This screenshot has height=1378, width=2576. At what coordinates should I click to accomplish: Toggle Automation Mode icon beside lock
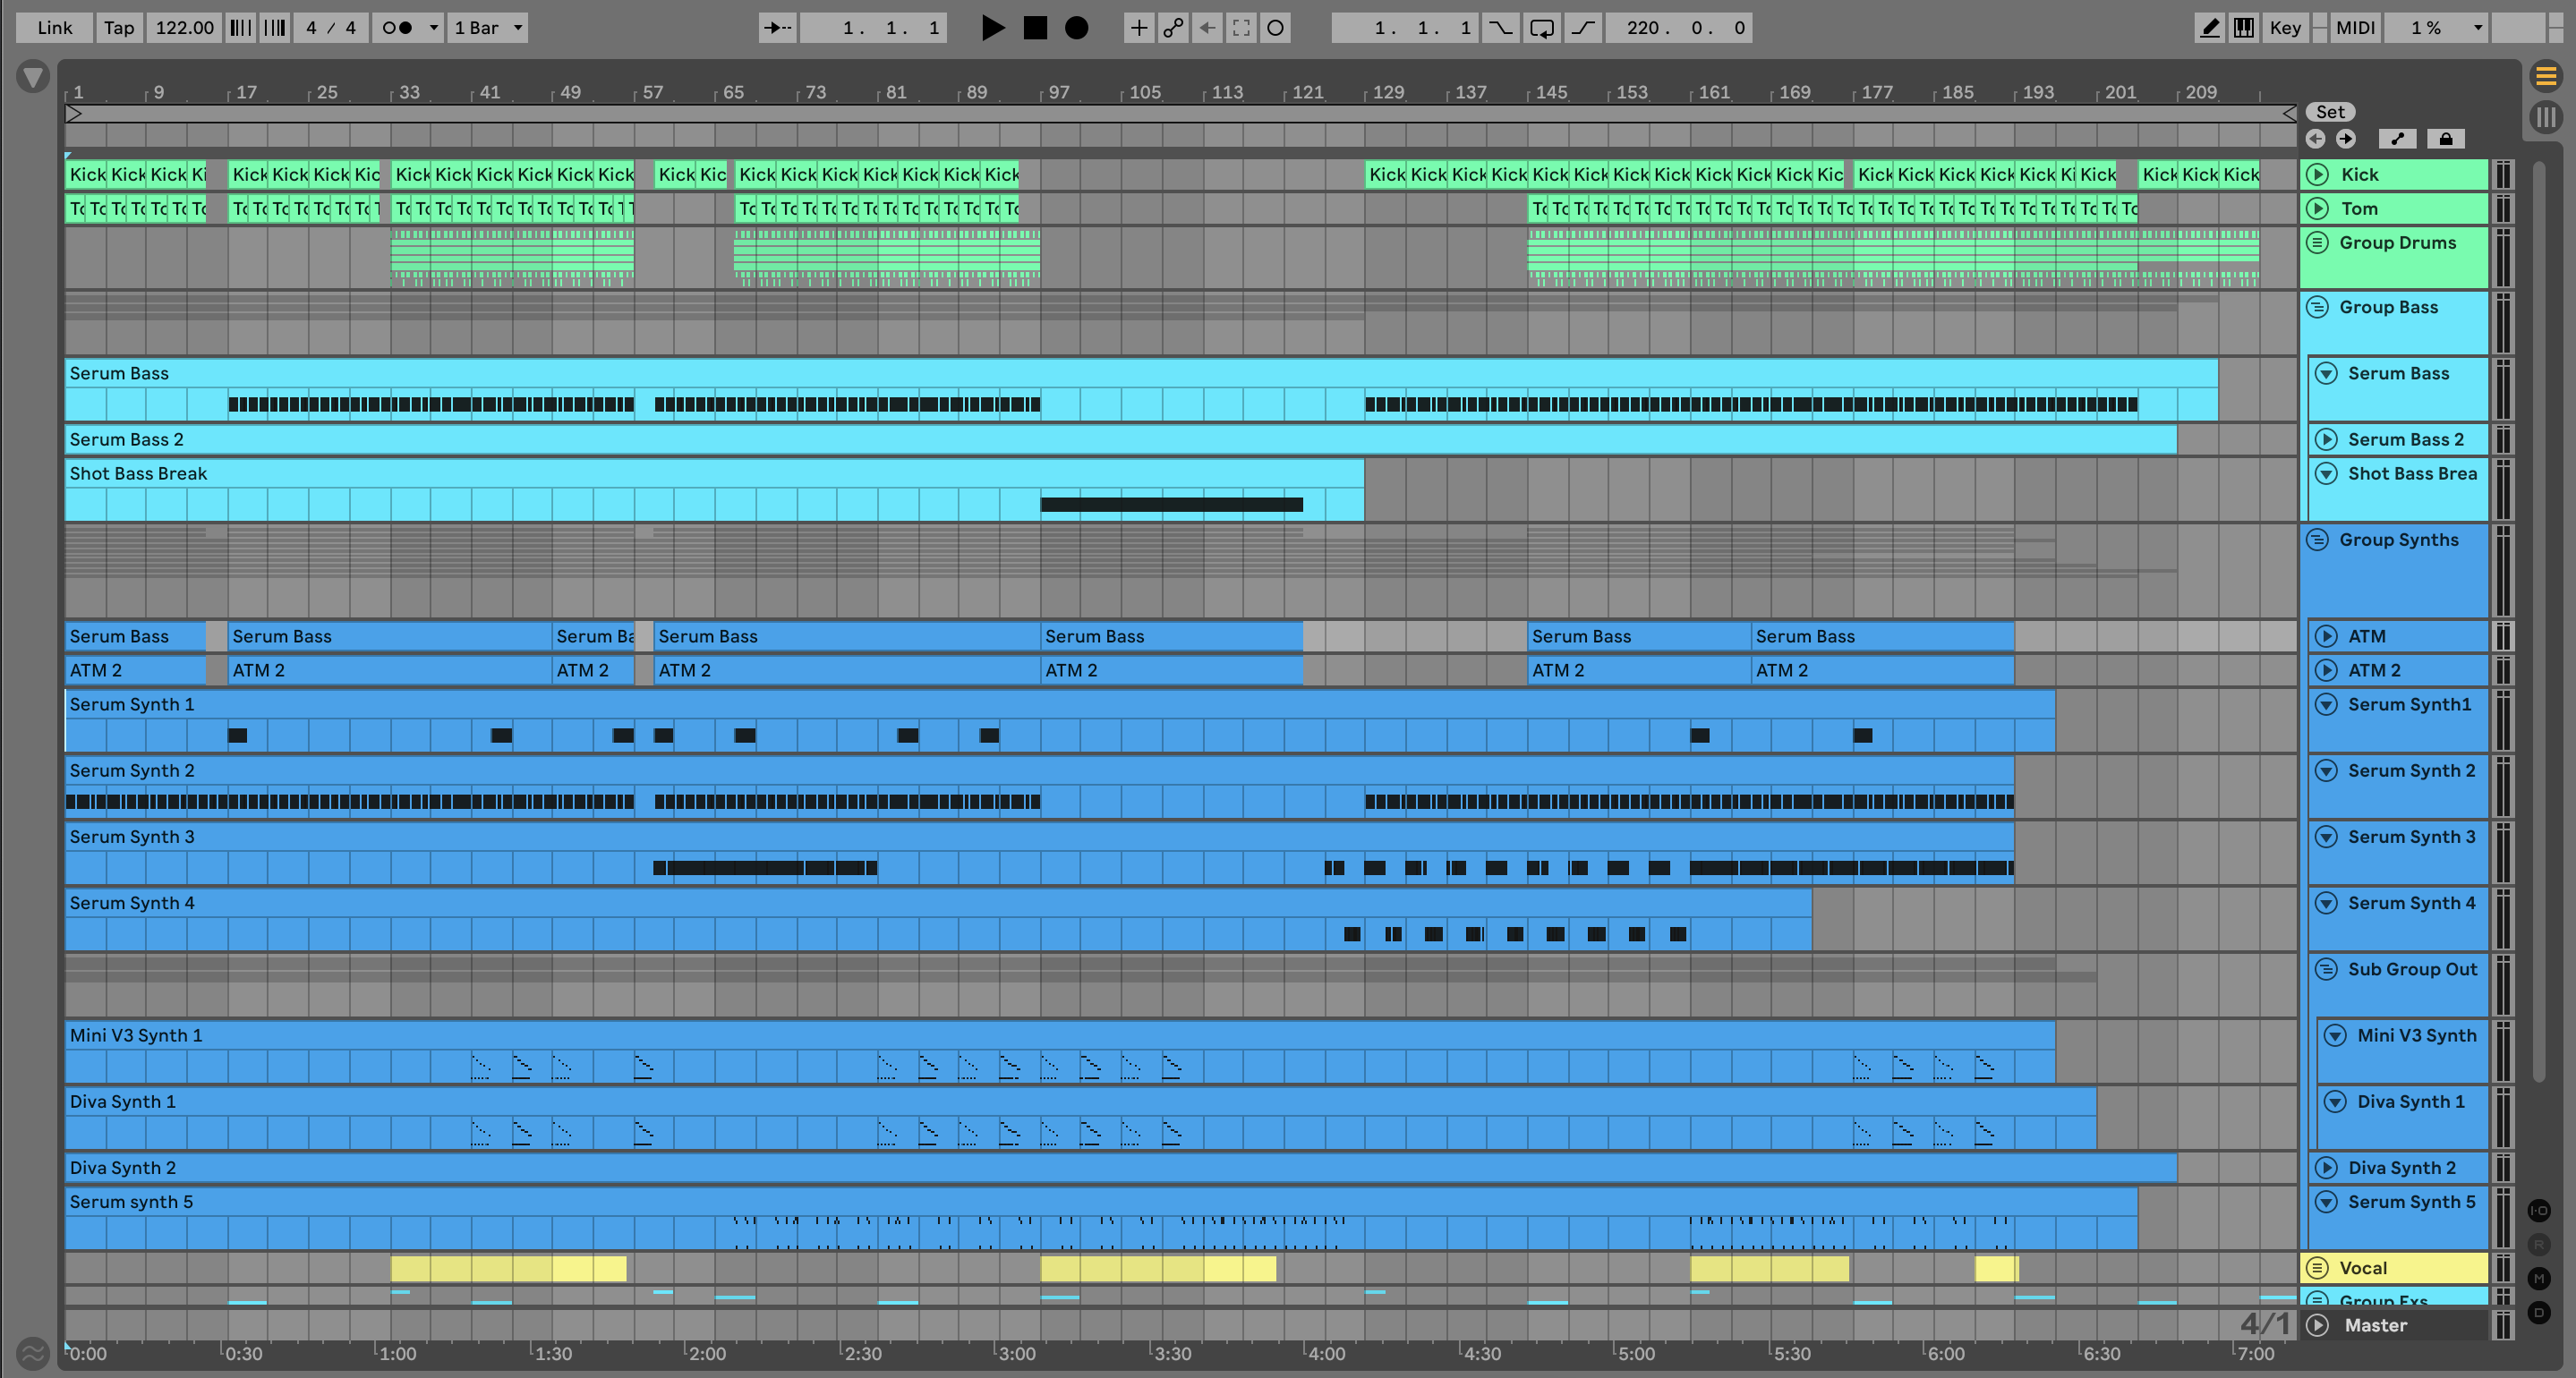[x=2397, y=139]
